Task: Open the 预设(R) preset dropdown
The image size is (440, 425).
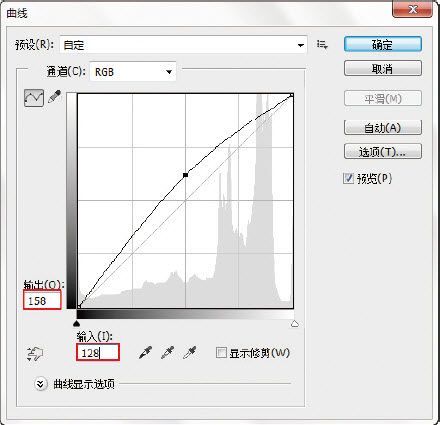Action: tap(184, 45)
